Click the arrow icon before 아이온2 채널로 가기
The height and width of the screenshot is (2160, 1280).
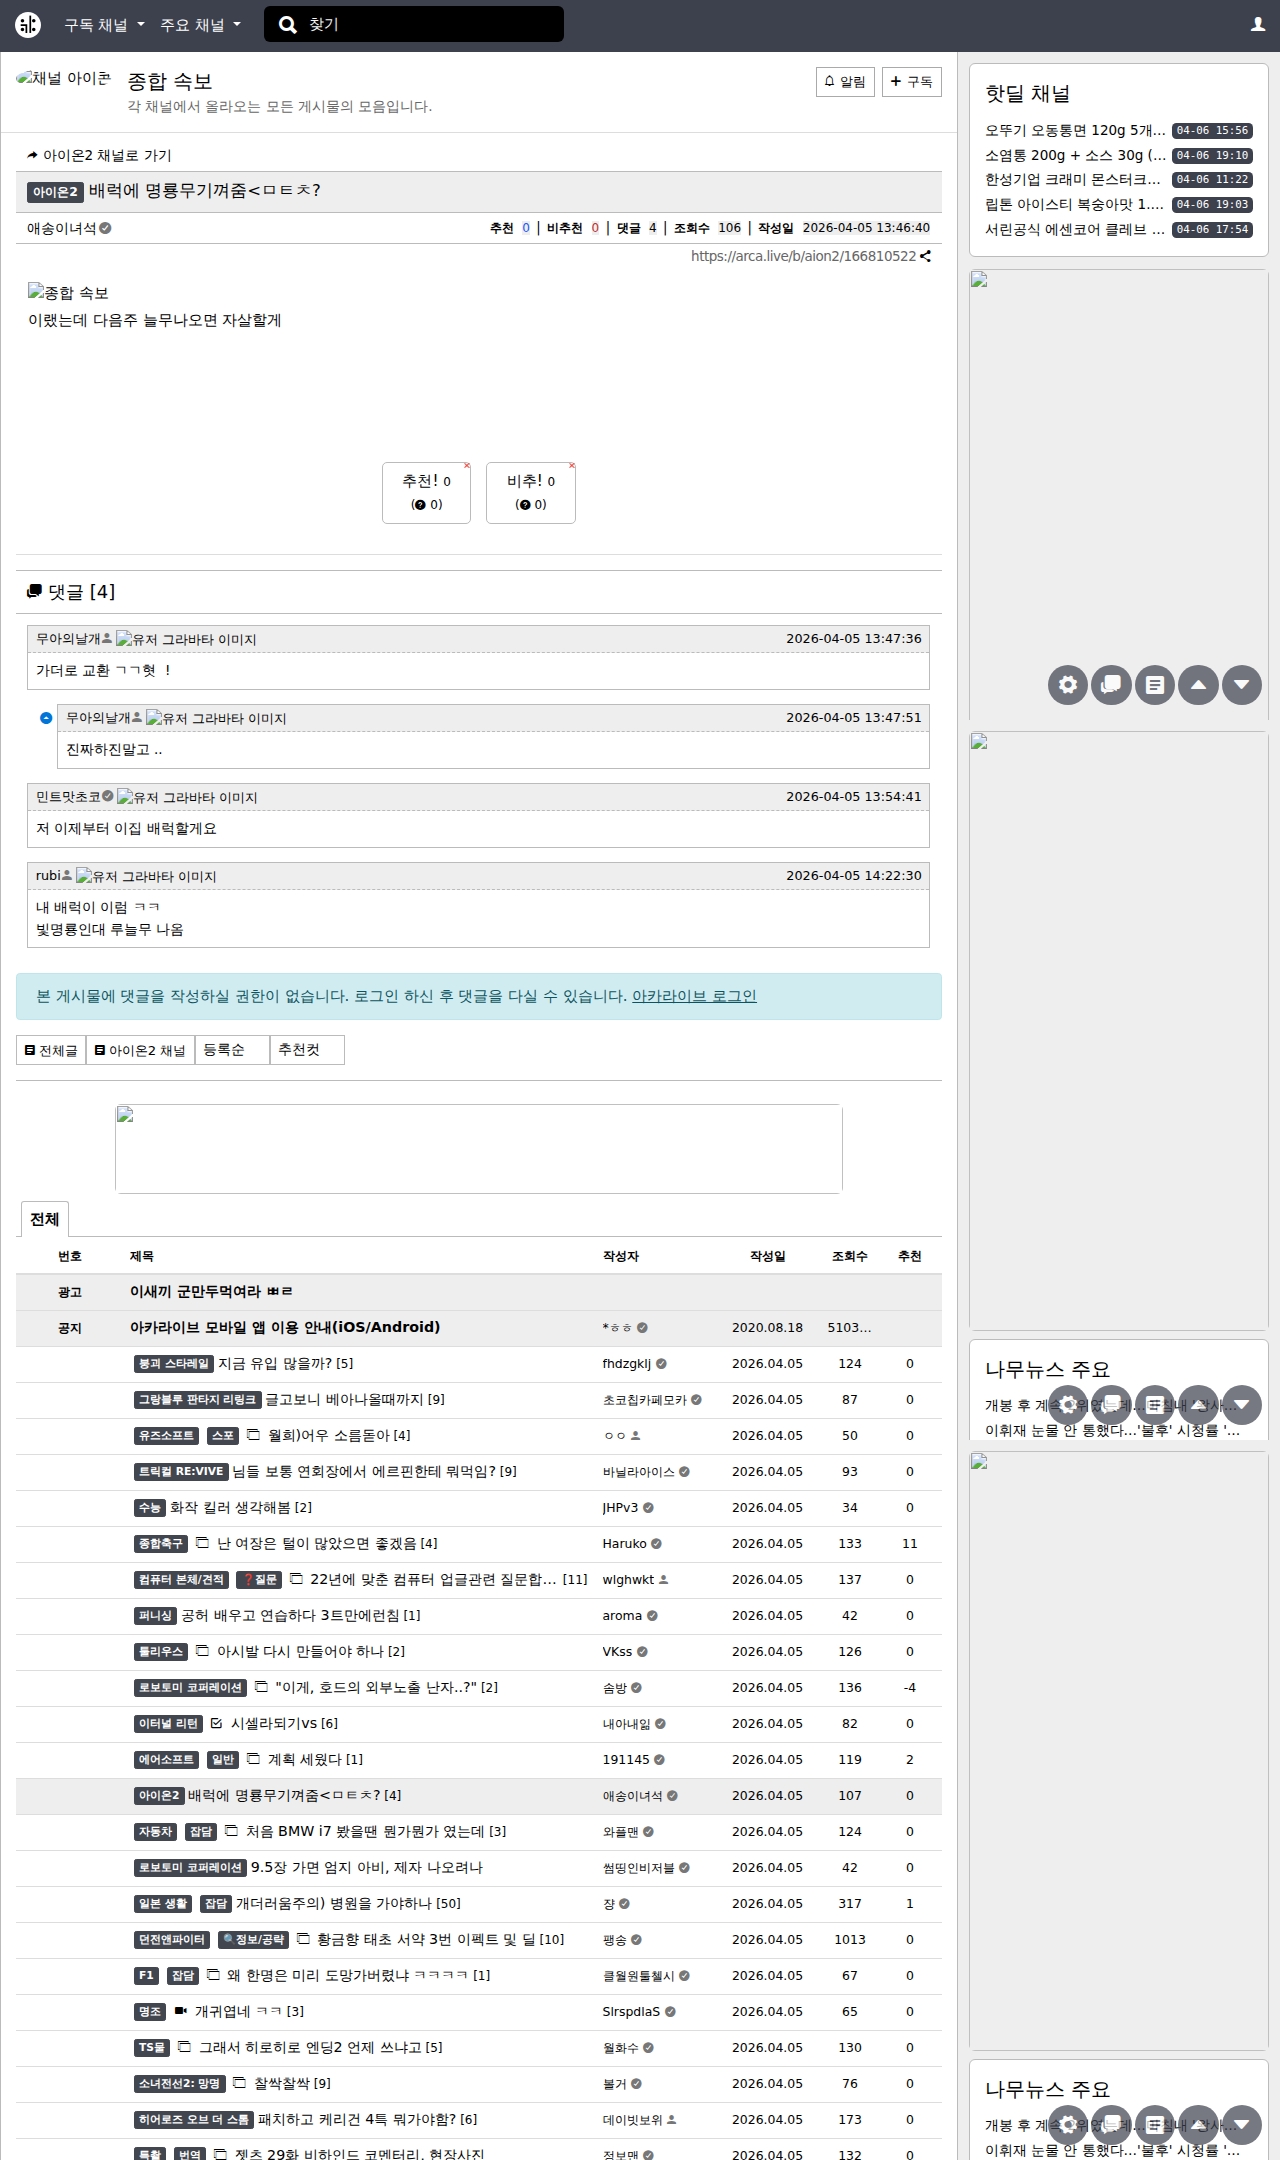click(33, 156)
